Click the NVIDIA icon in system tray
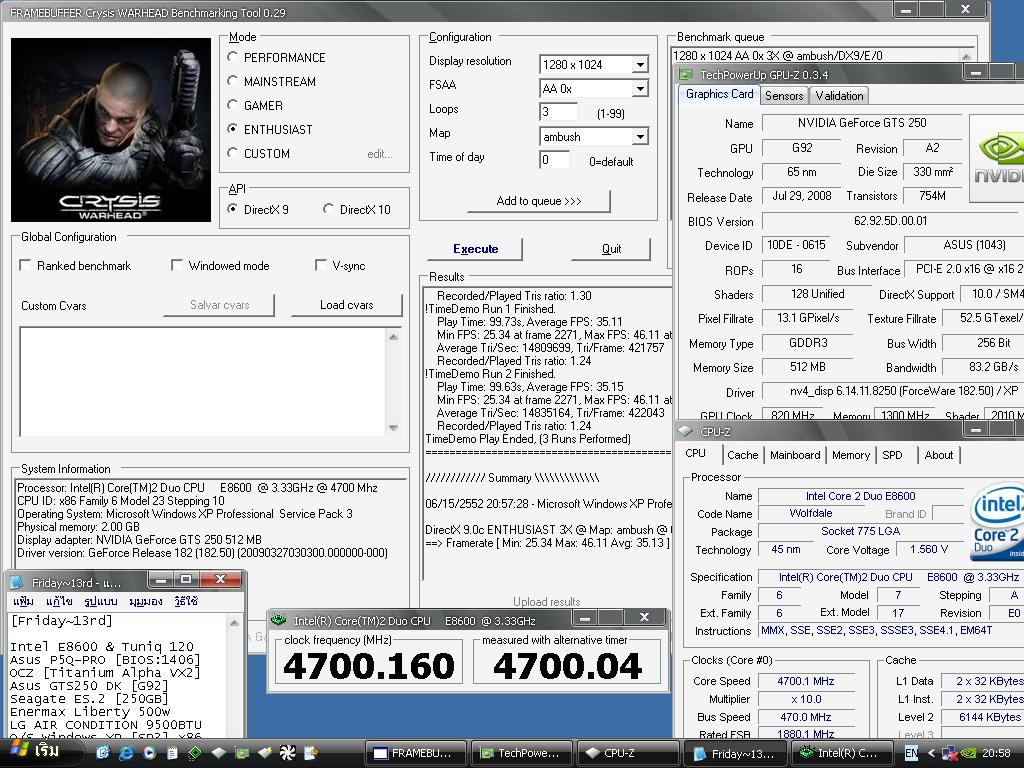 968,753
